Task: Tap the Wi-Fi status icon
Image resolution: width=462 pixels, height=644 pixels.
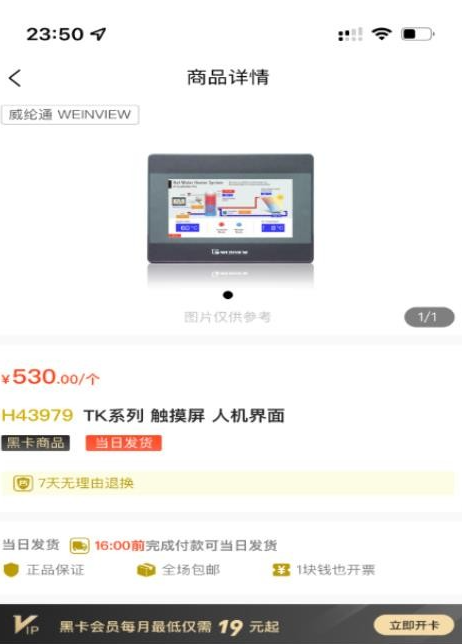Action: [382, 34]
